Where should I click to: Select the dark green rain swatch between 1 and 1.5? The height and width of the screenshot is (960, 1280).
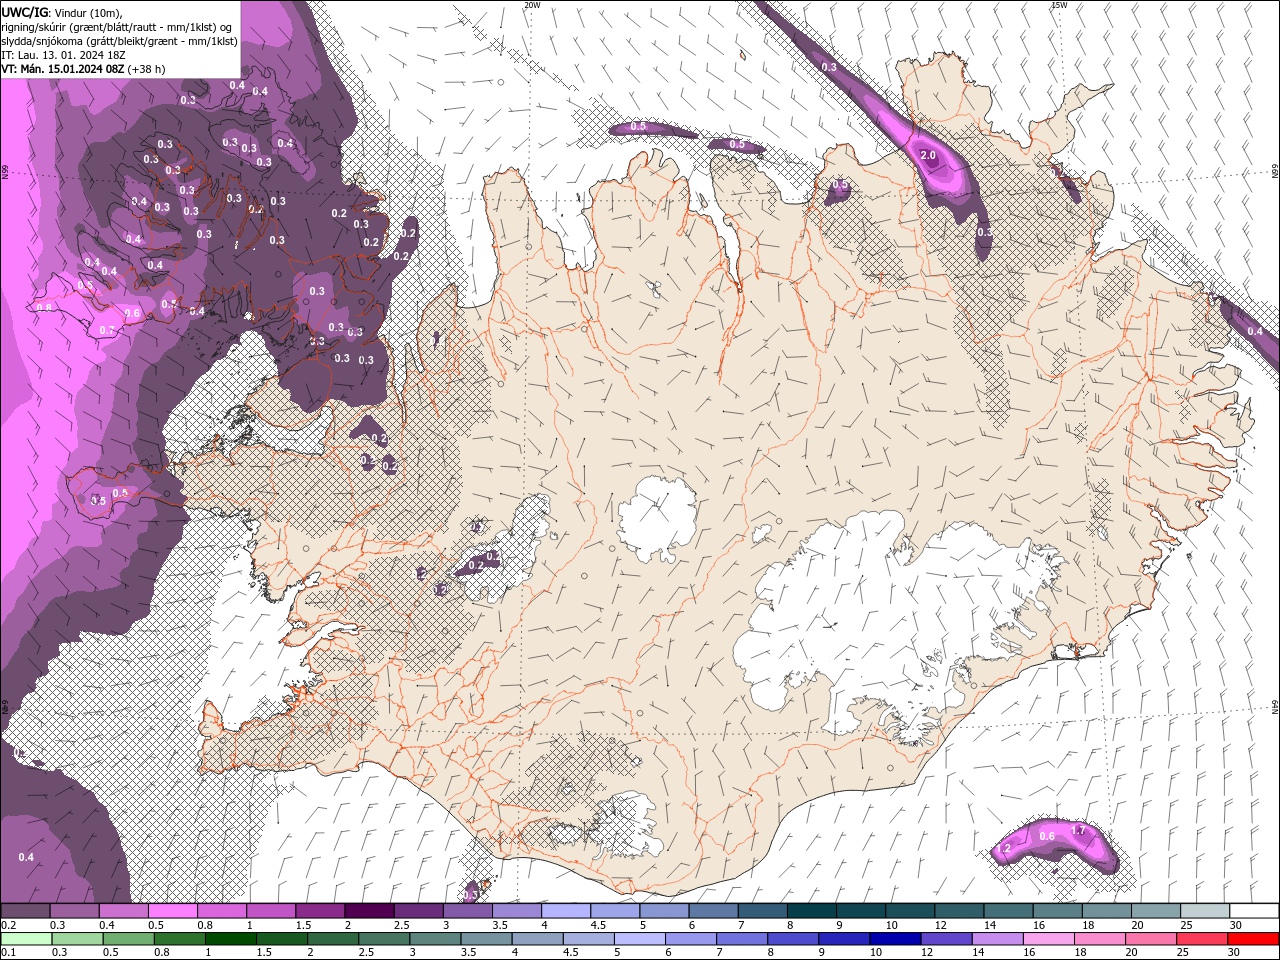[x=230, y=939]
